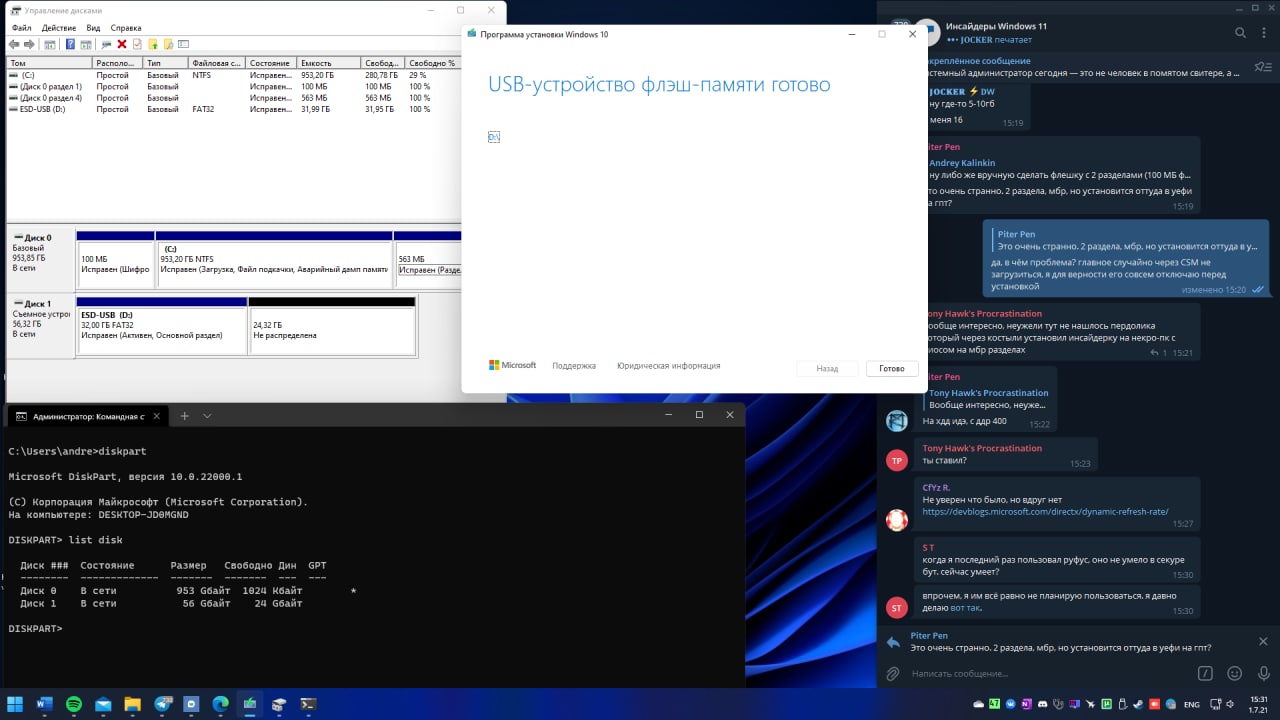
Task: Click the Диск 1 removable disk label
Action: (40, 325)
